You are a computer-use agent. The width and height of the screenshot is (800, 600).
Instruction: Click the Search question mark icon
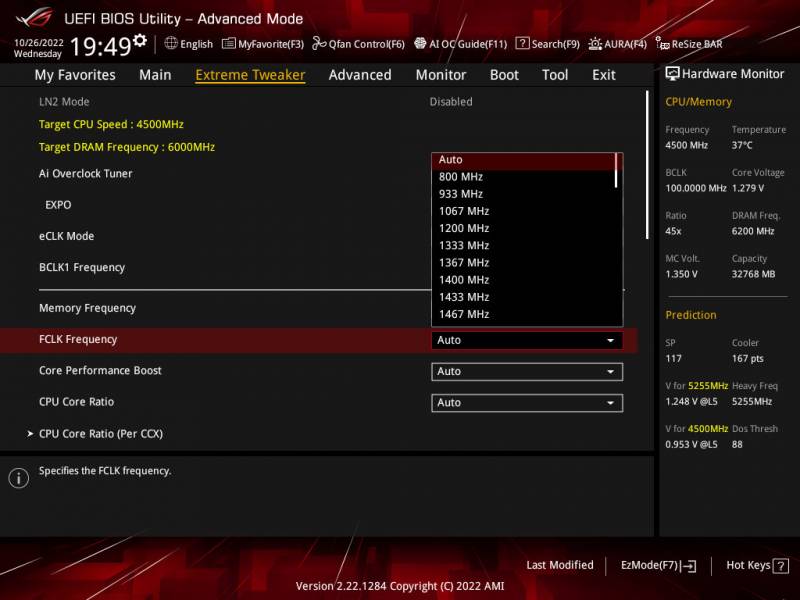click(522, 43)
